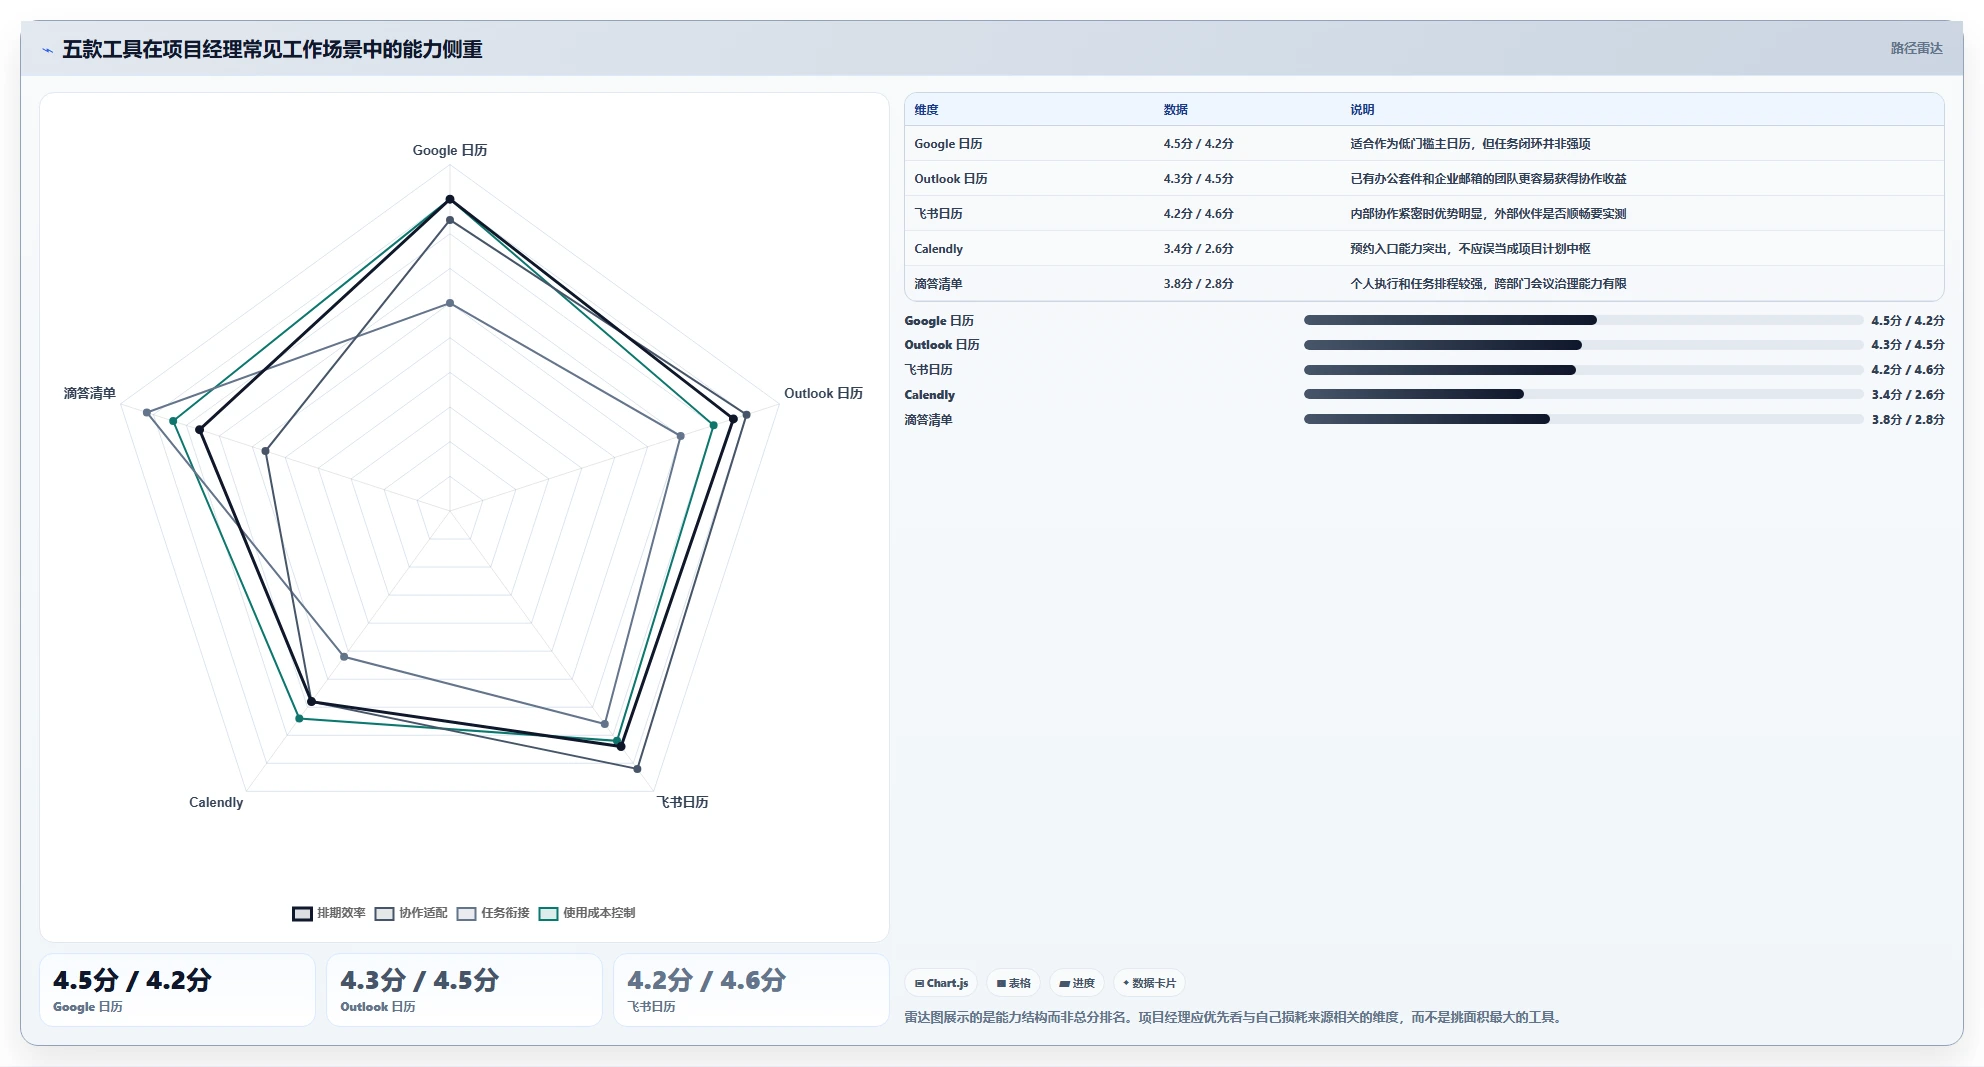Open the Google 日历 score card
This screenshot has width=1984, height=1067.
[177, 990]
